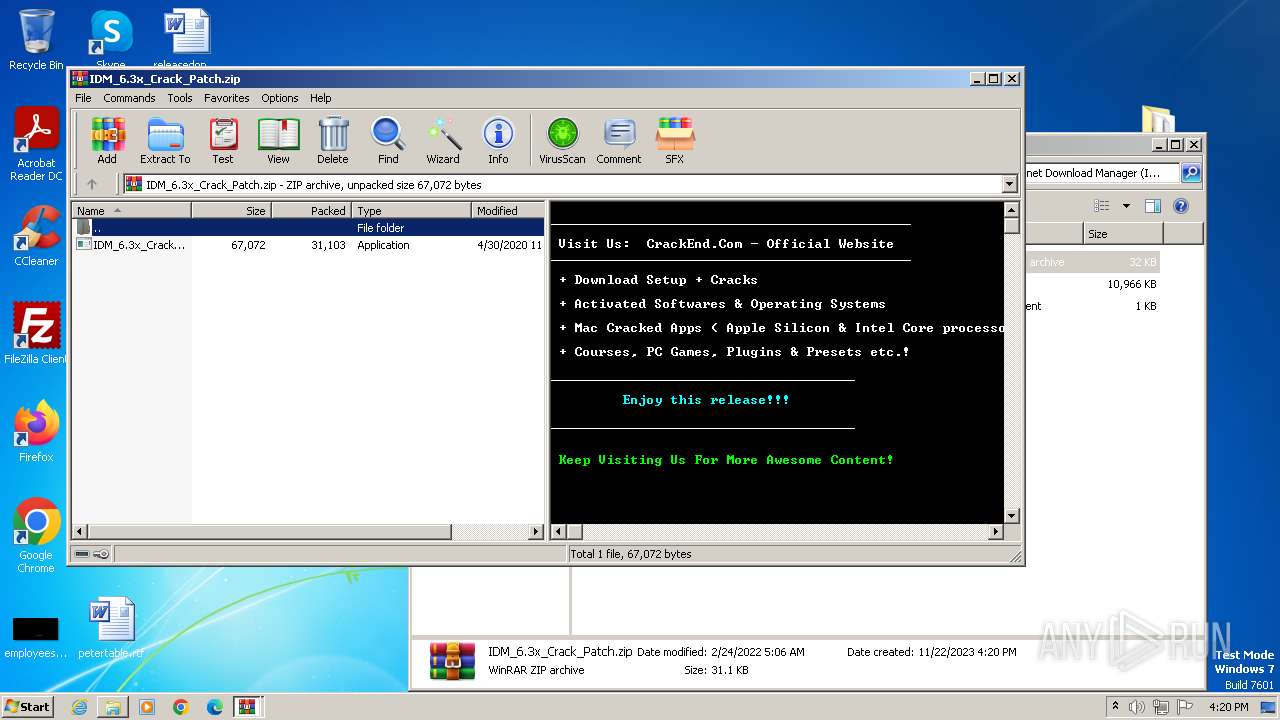
Task: Launch CCleaner desktop shortcut
Action: point(36,236)
